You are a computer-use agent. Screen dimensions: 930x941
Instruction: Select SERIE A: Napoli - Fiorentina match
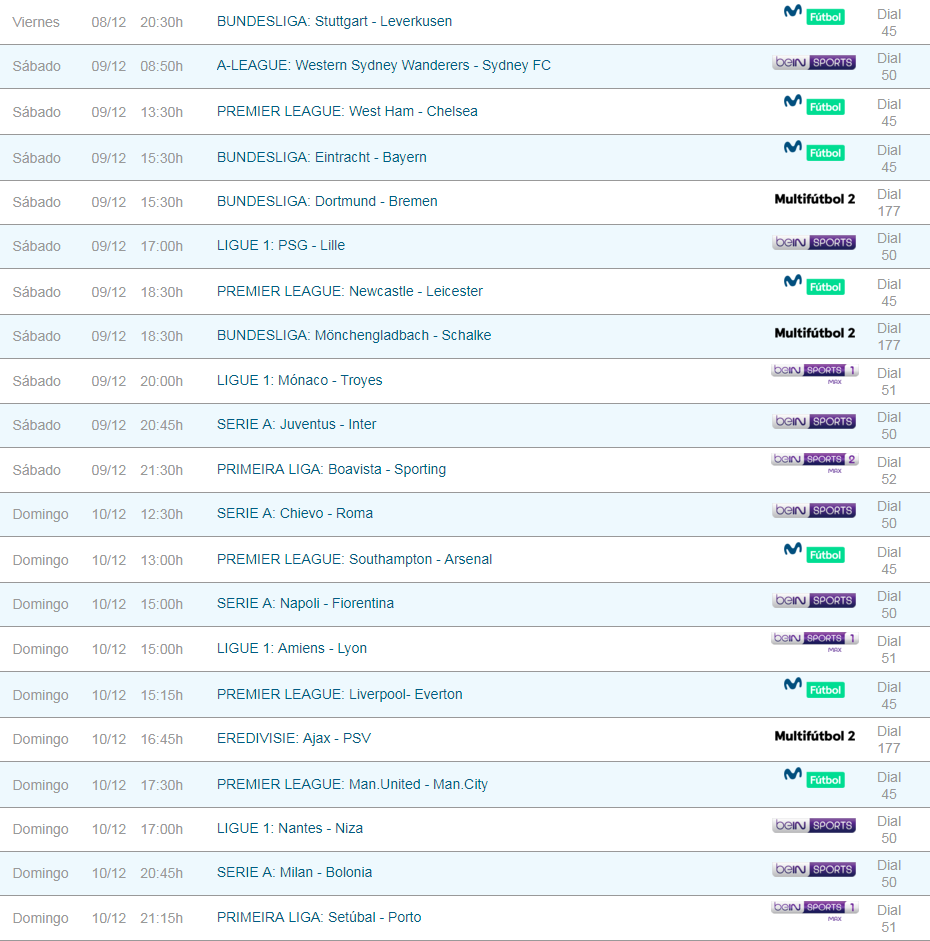click(305, 603)
